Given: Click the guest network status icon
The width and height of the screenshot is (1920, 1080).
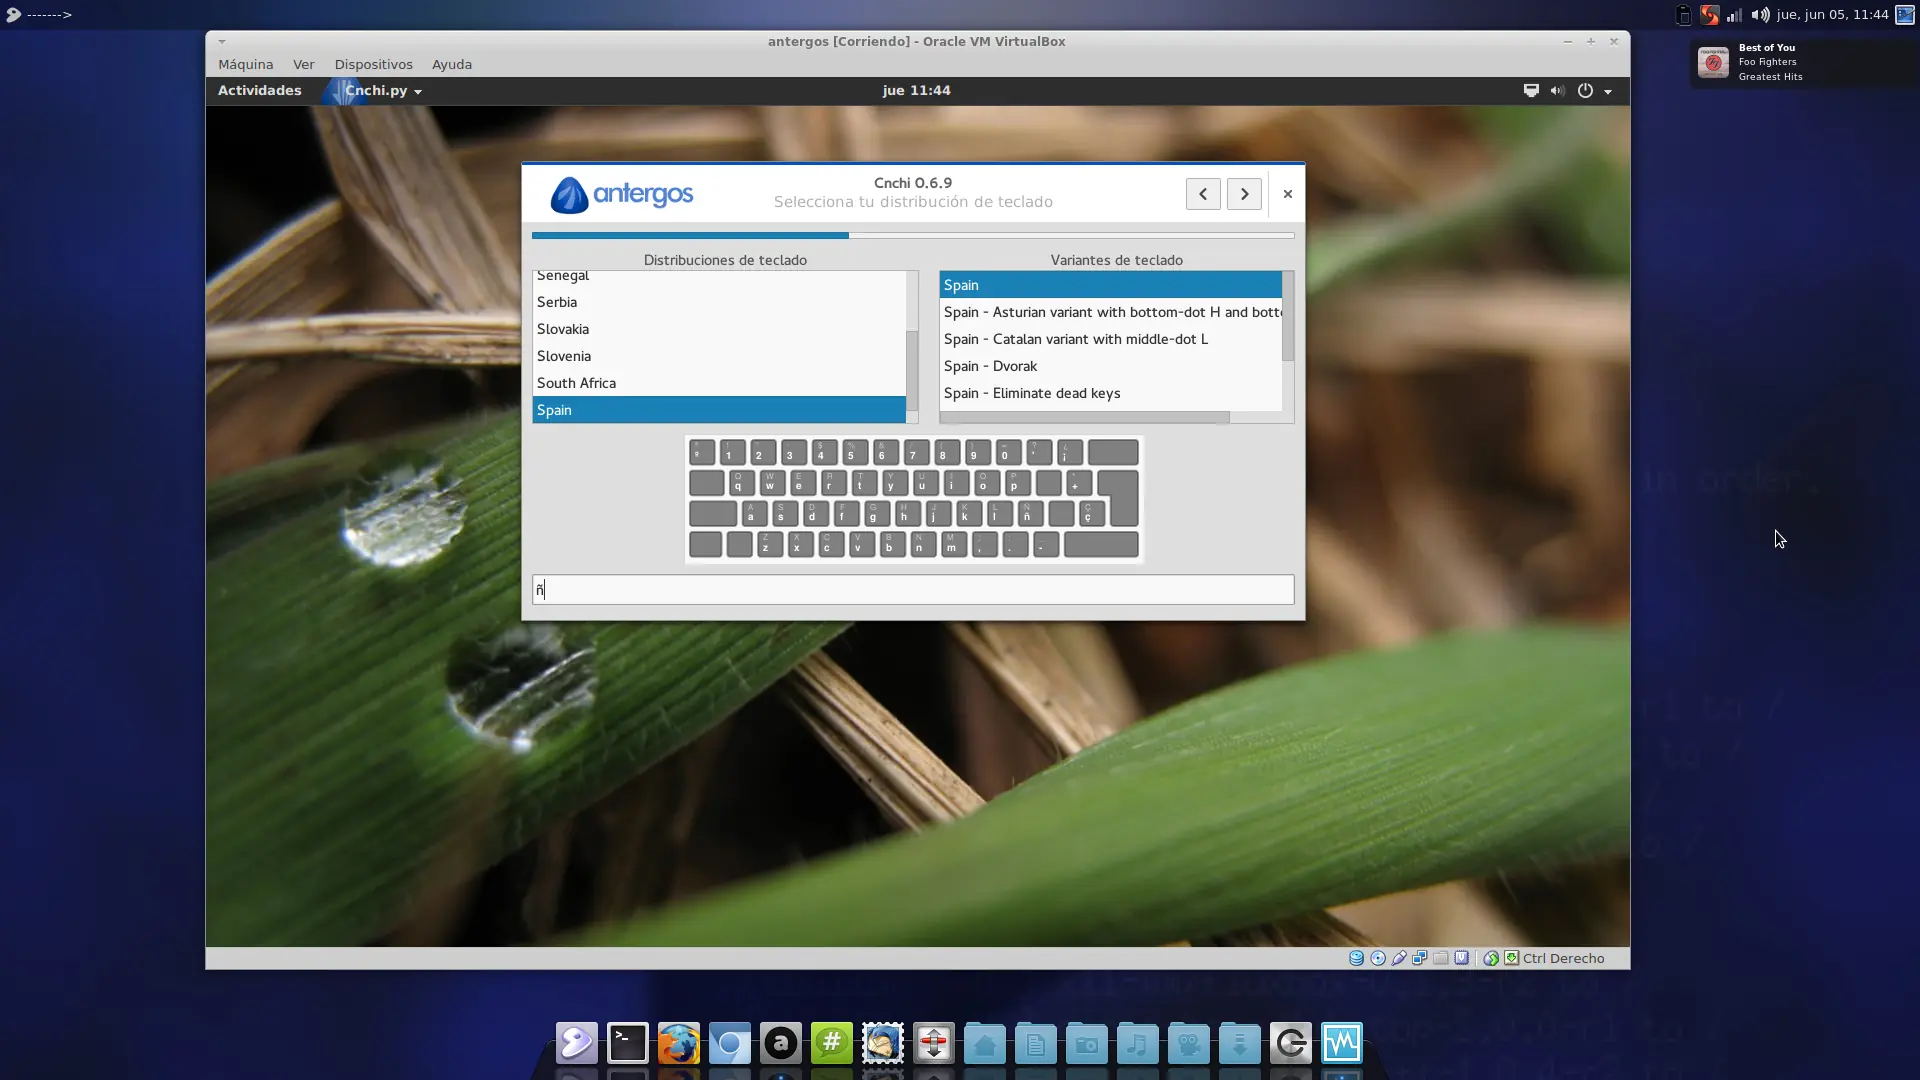Looking at the screenshot, I should tap(1531, 90).
